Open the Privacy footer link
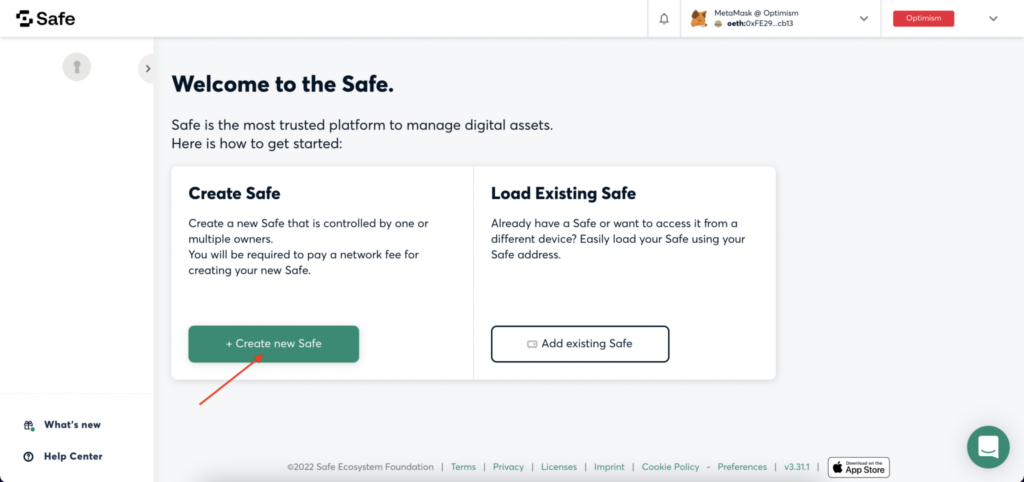This screenshot has height=482, width=1024. (x=508, y=467)
